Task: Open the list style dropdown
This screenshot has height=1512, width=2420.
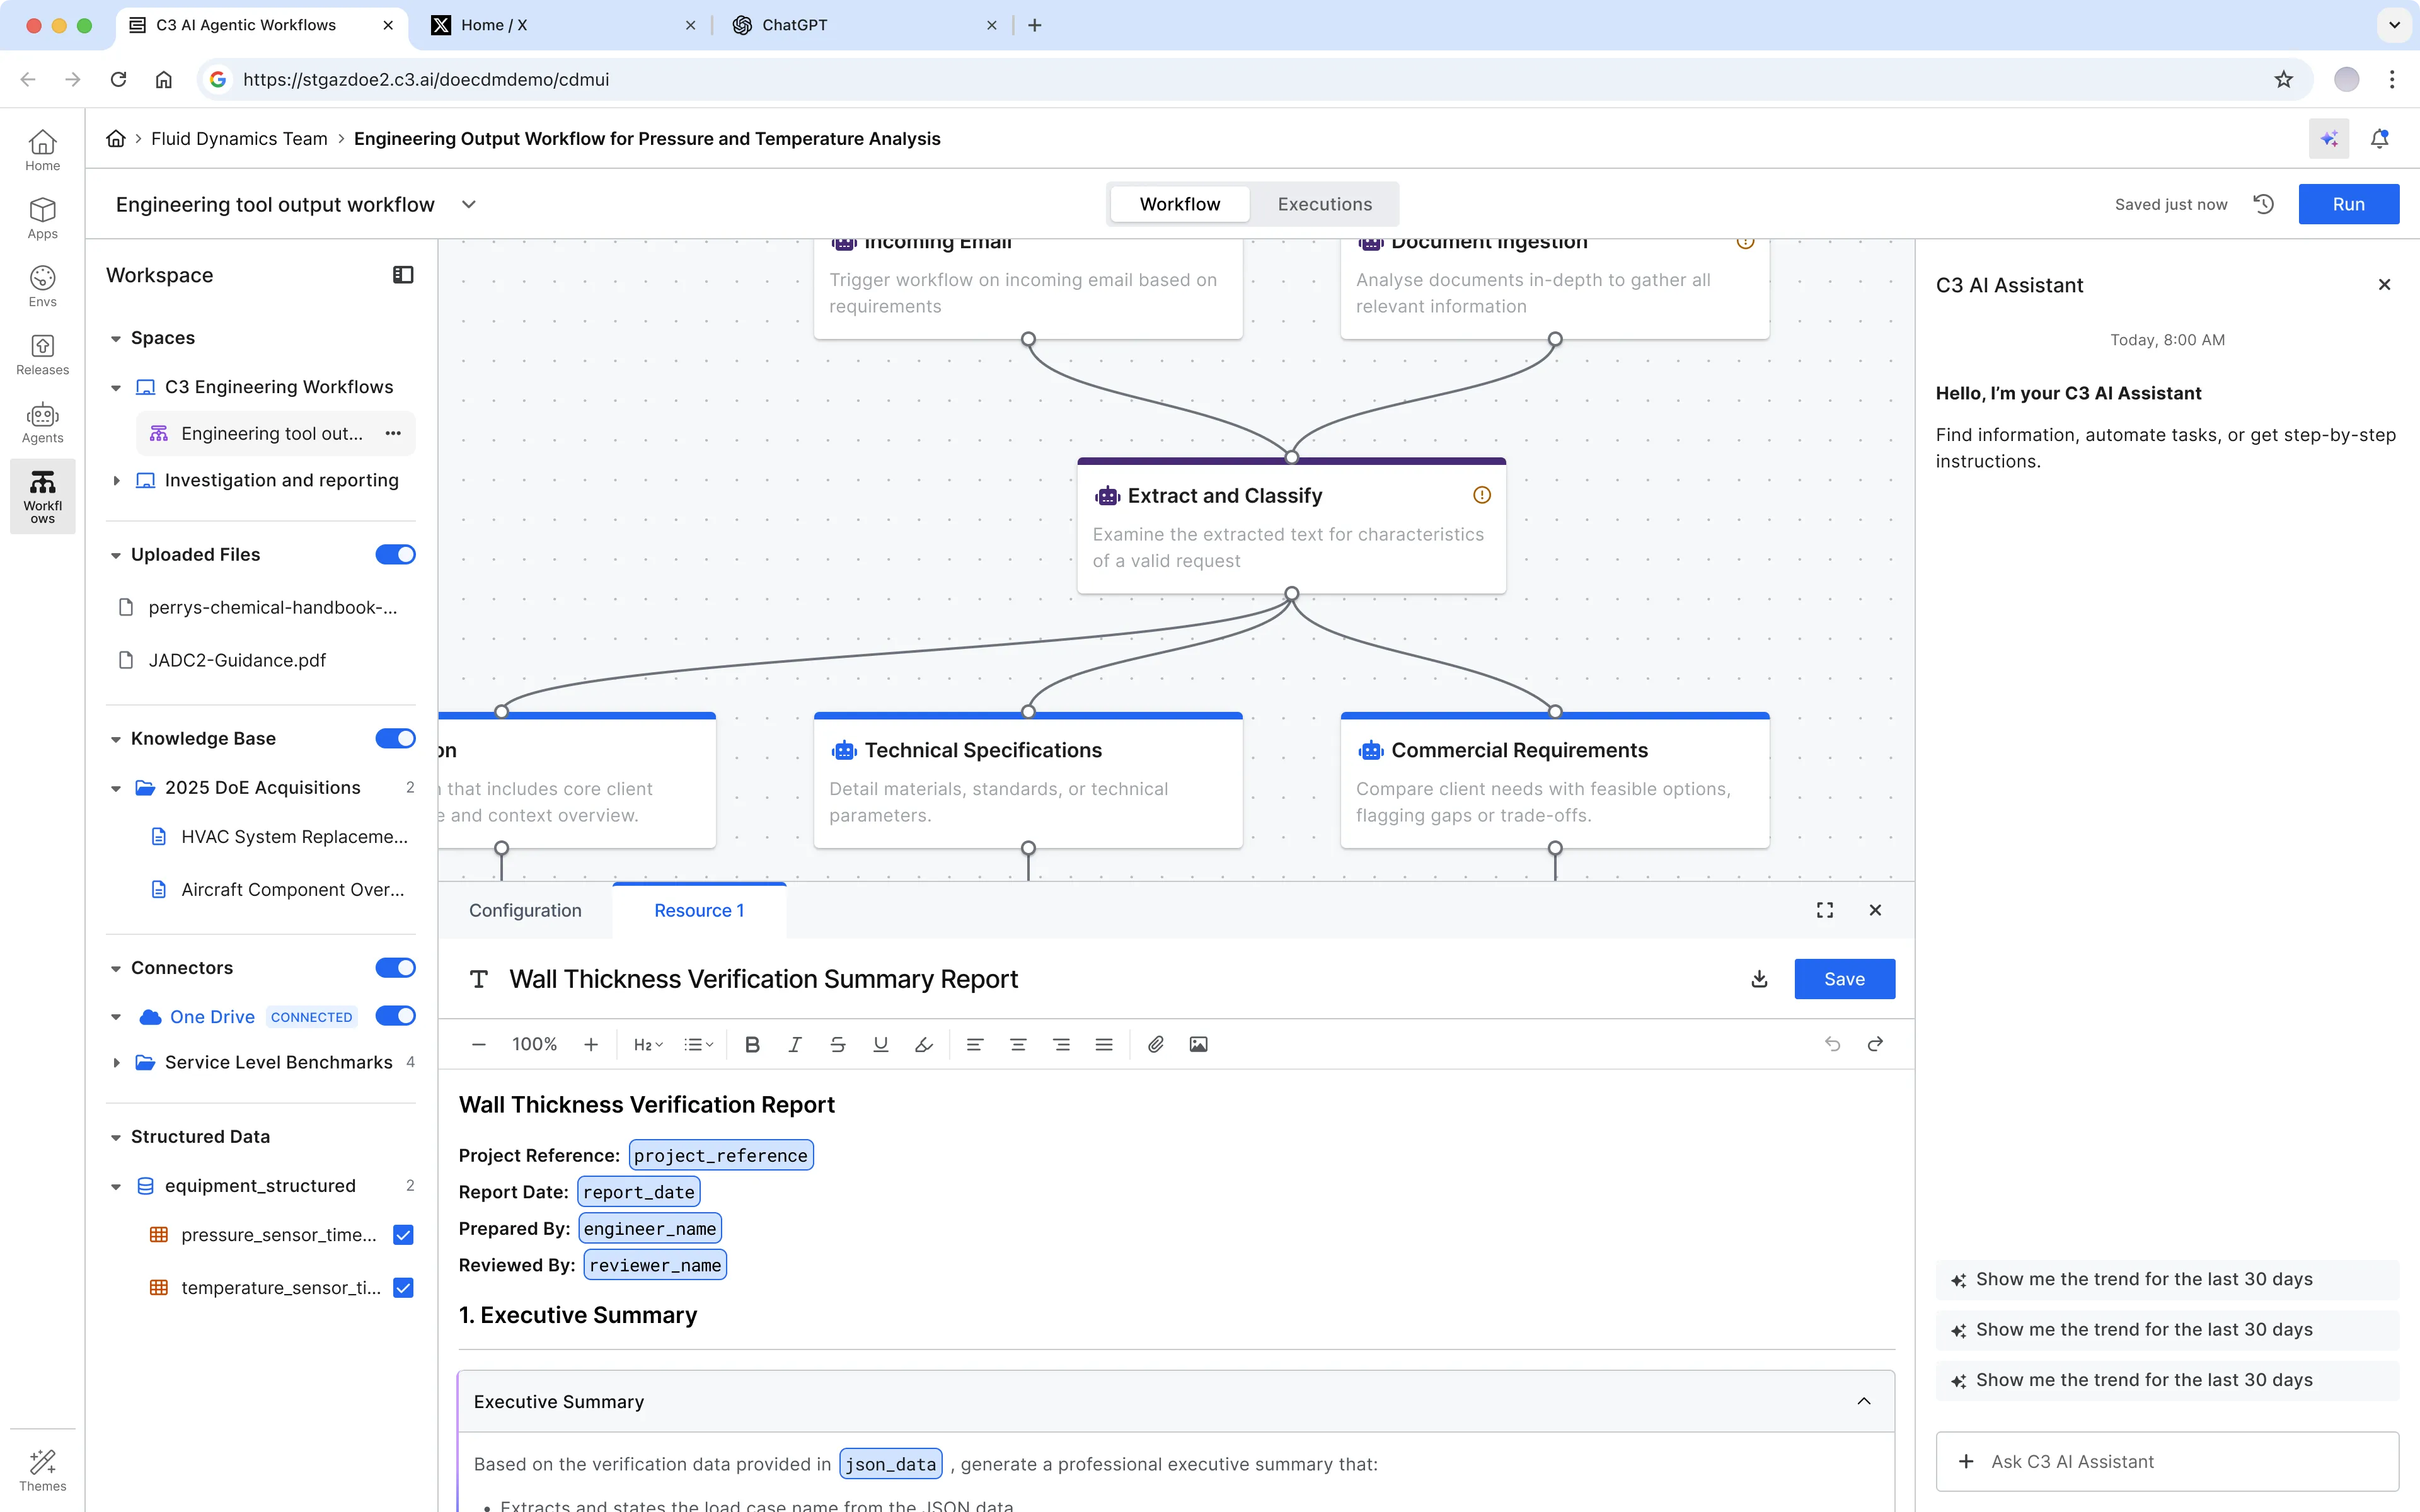Action: (698, 1044)
